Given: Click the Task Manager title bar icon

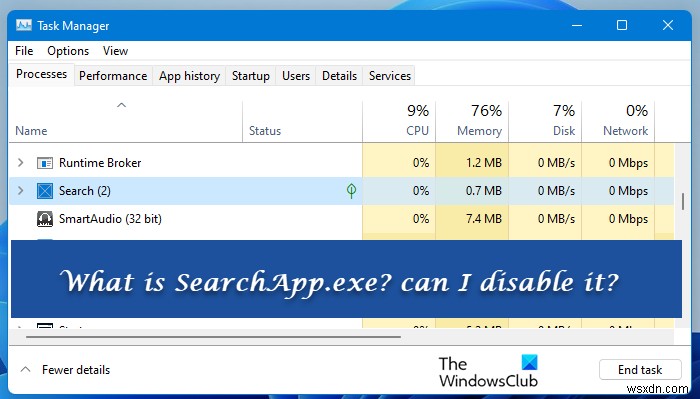Looking at the screenshot, I should pyautogui.click(x=24, y=25).
